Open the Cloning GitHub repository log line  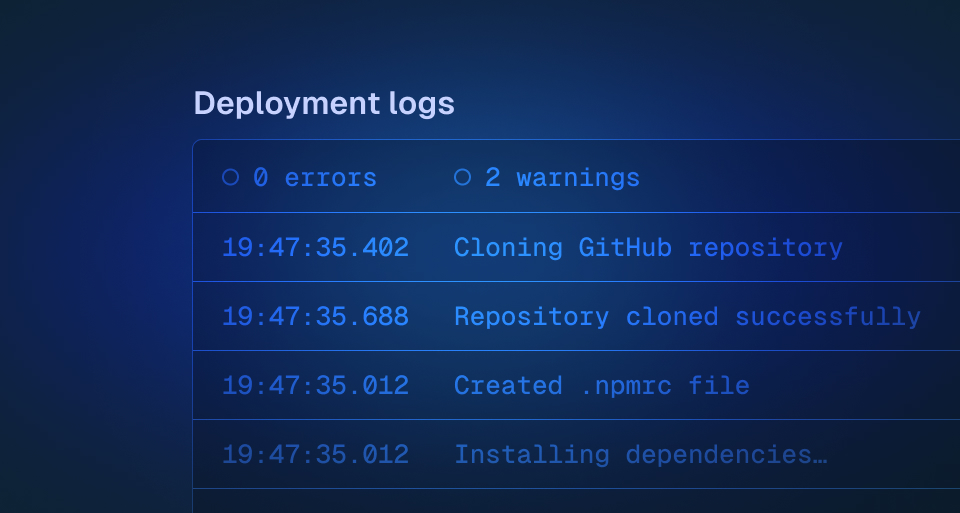pyautogui.click(x=648, y=248)
